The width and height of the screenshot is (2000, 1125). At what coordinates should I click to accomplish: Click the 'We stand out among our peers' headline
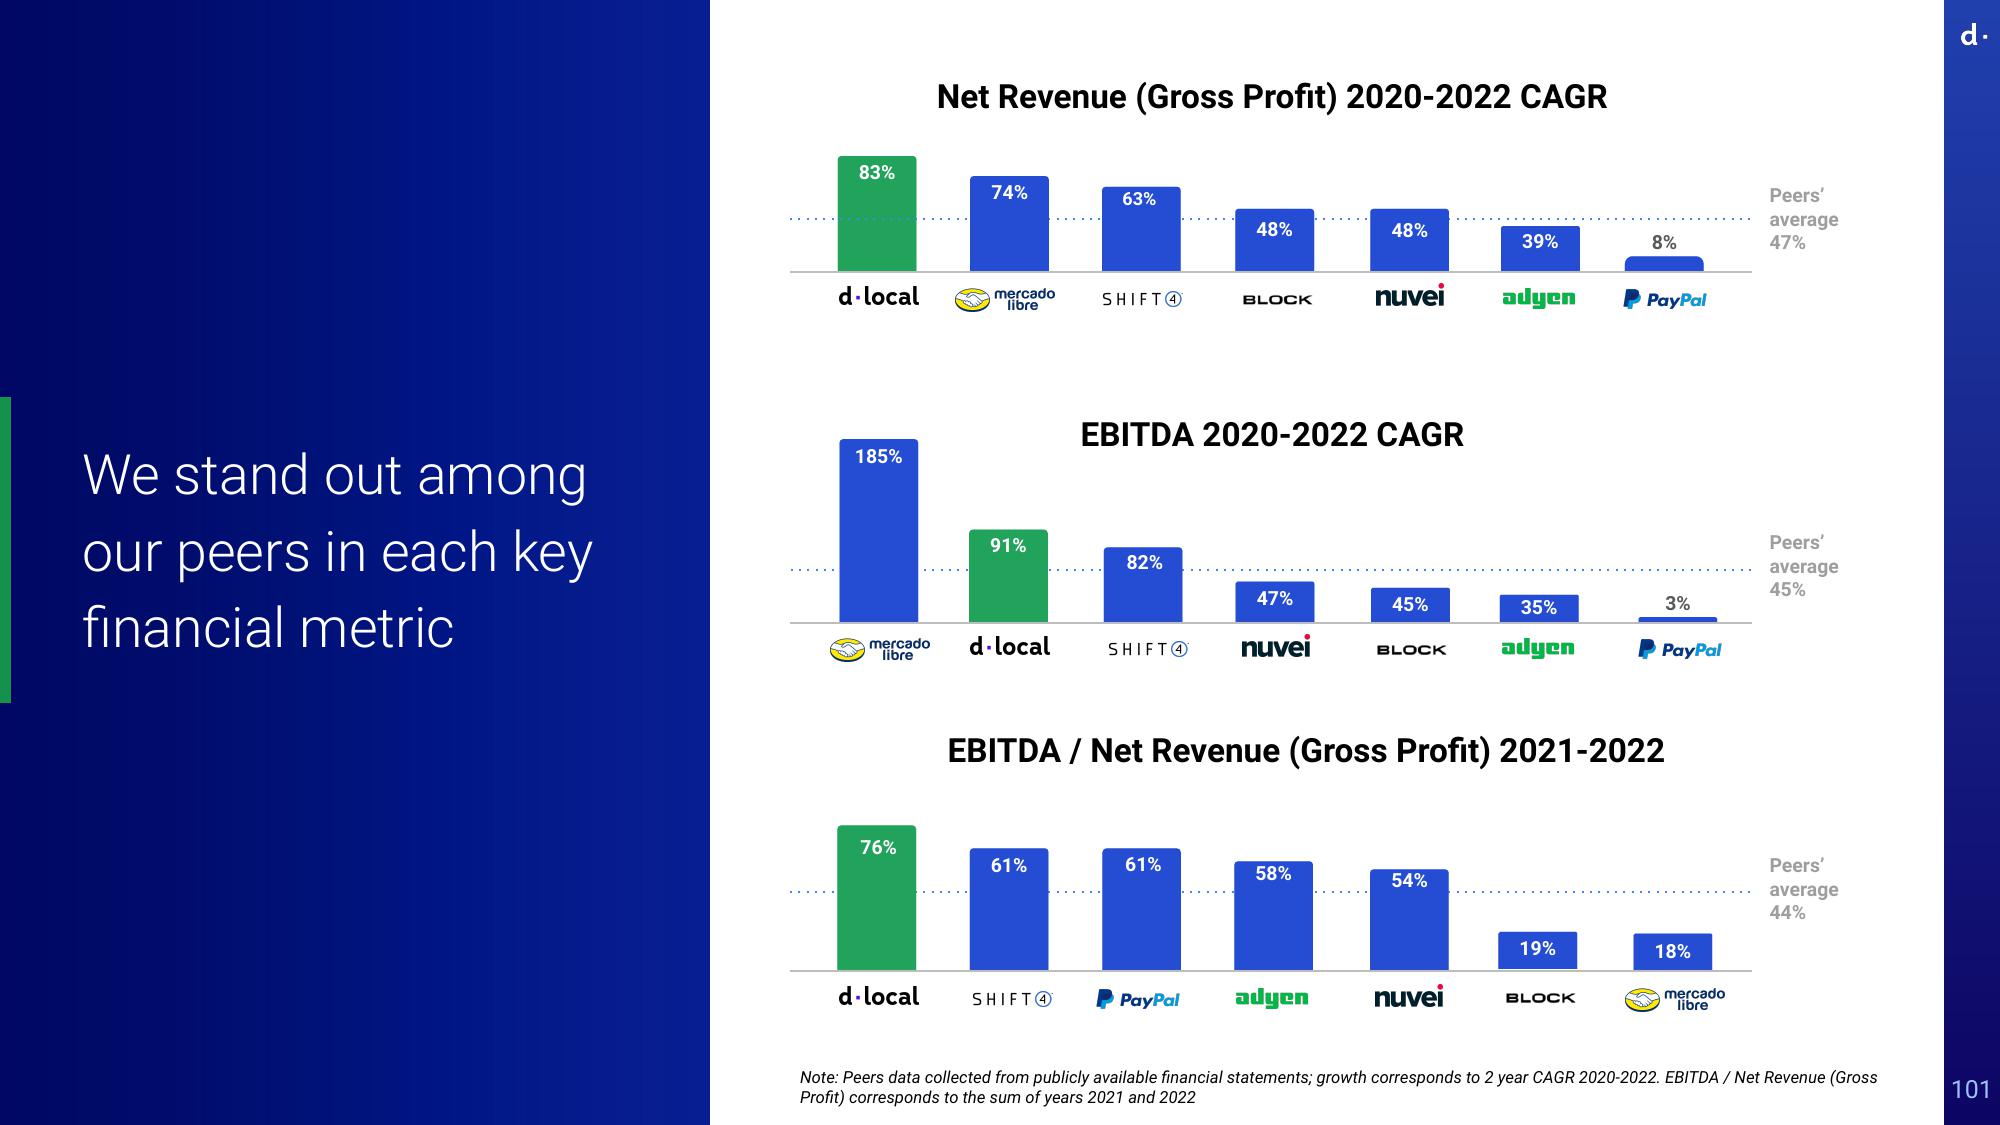point(338,551)
